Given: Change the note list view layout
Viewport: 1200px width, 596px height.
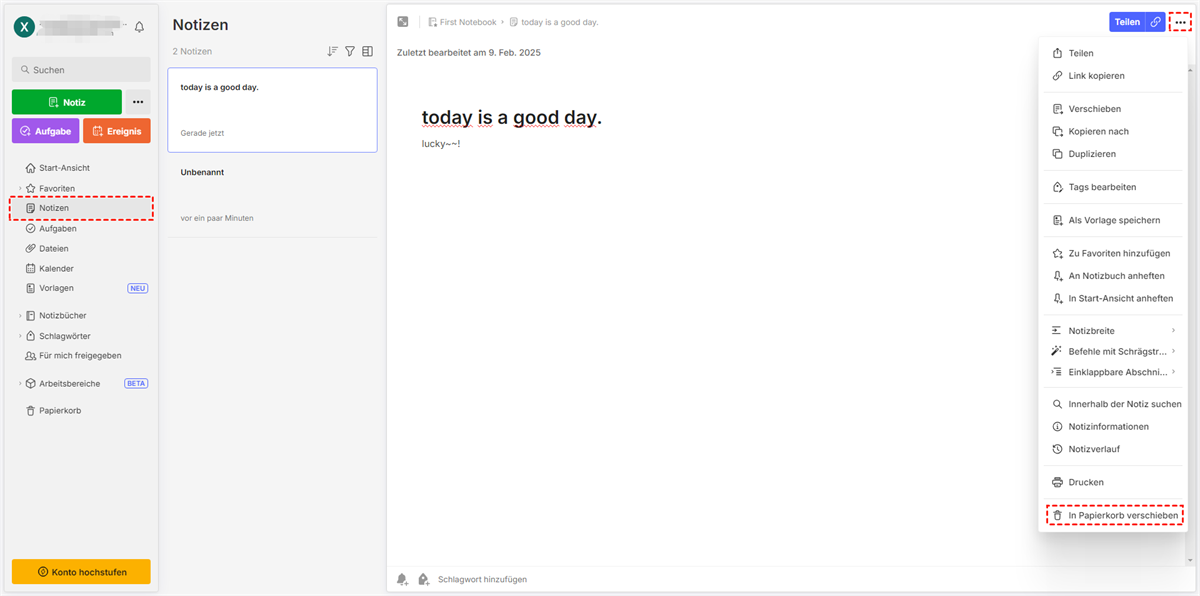Looking at the screenshot, I should [x=367, y=52].
